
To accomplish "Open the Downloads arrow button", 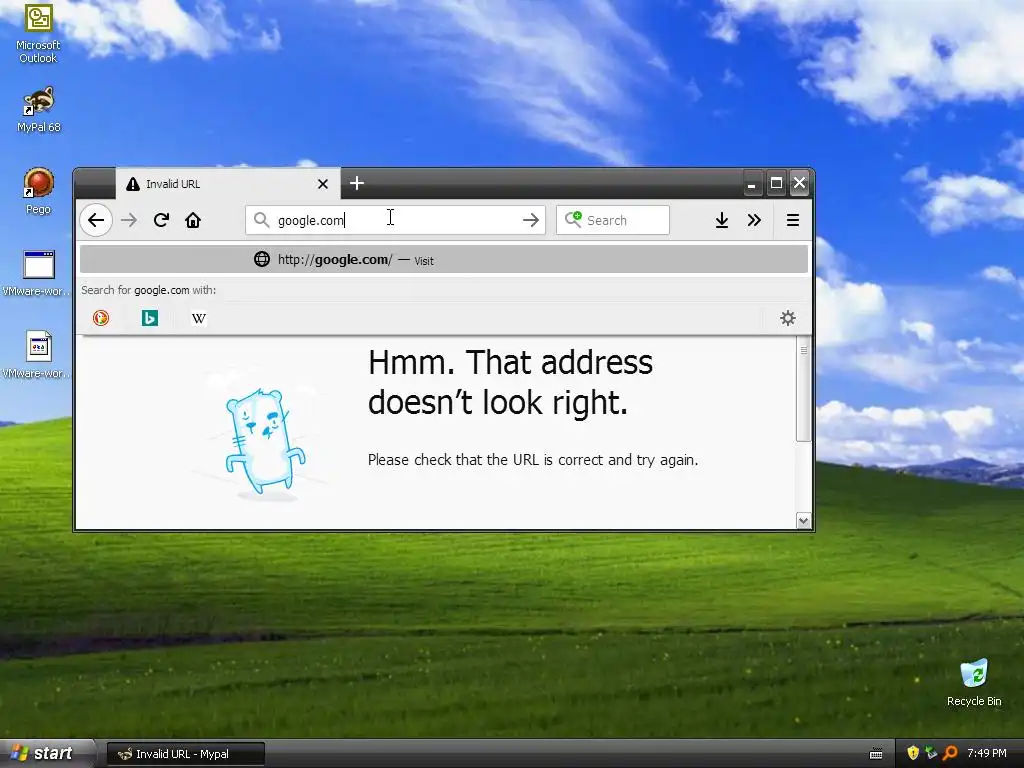I will pyautogui.click(x=722, y=220).
